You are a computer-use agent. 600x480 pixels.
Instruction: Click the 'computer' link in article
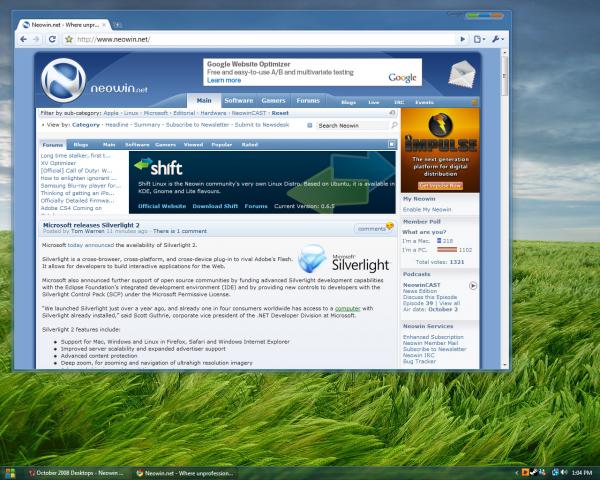click(347, 309)
